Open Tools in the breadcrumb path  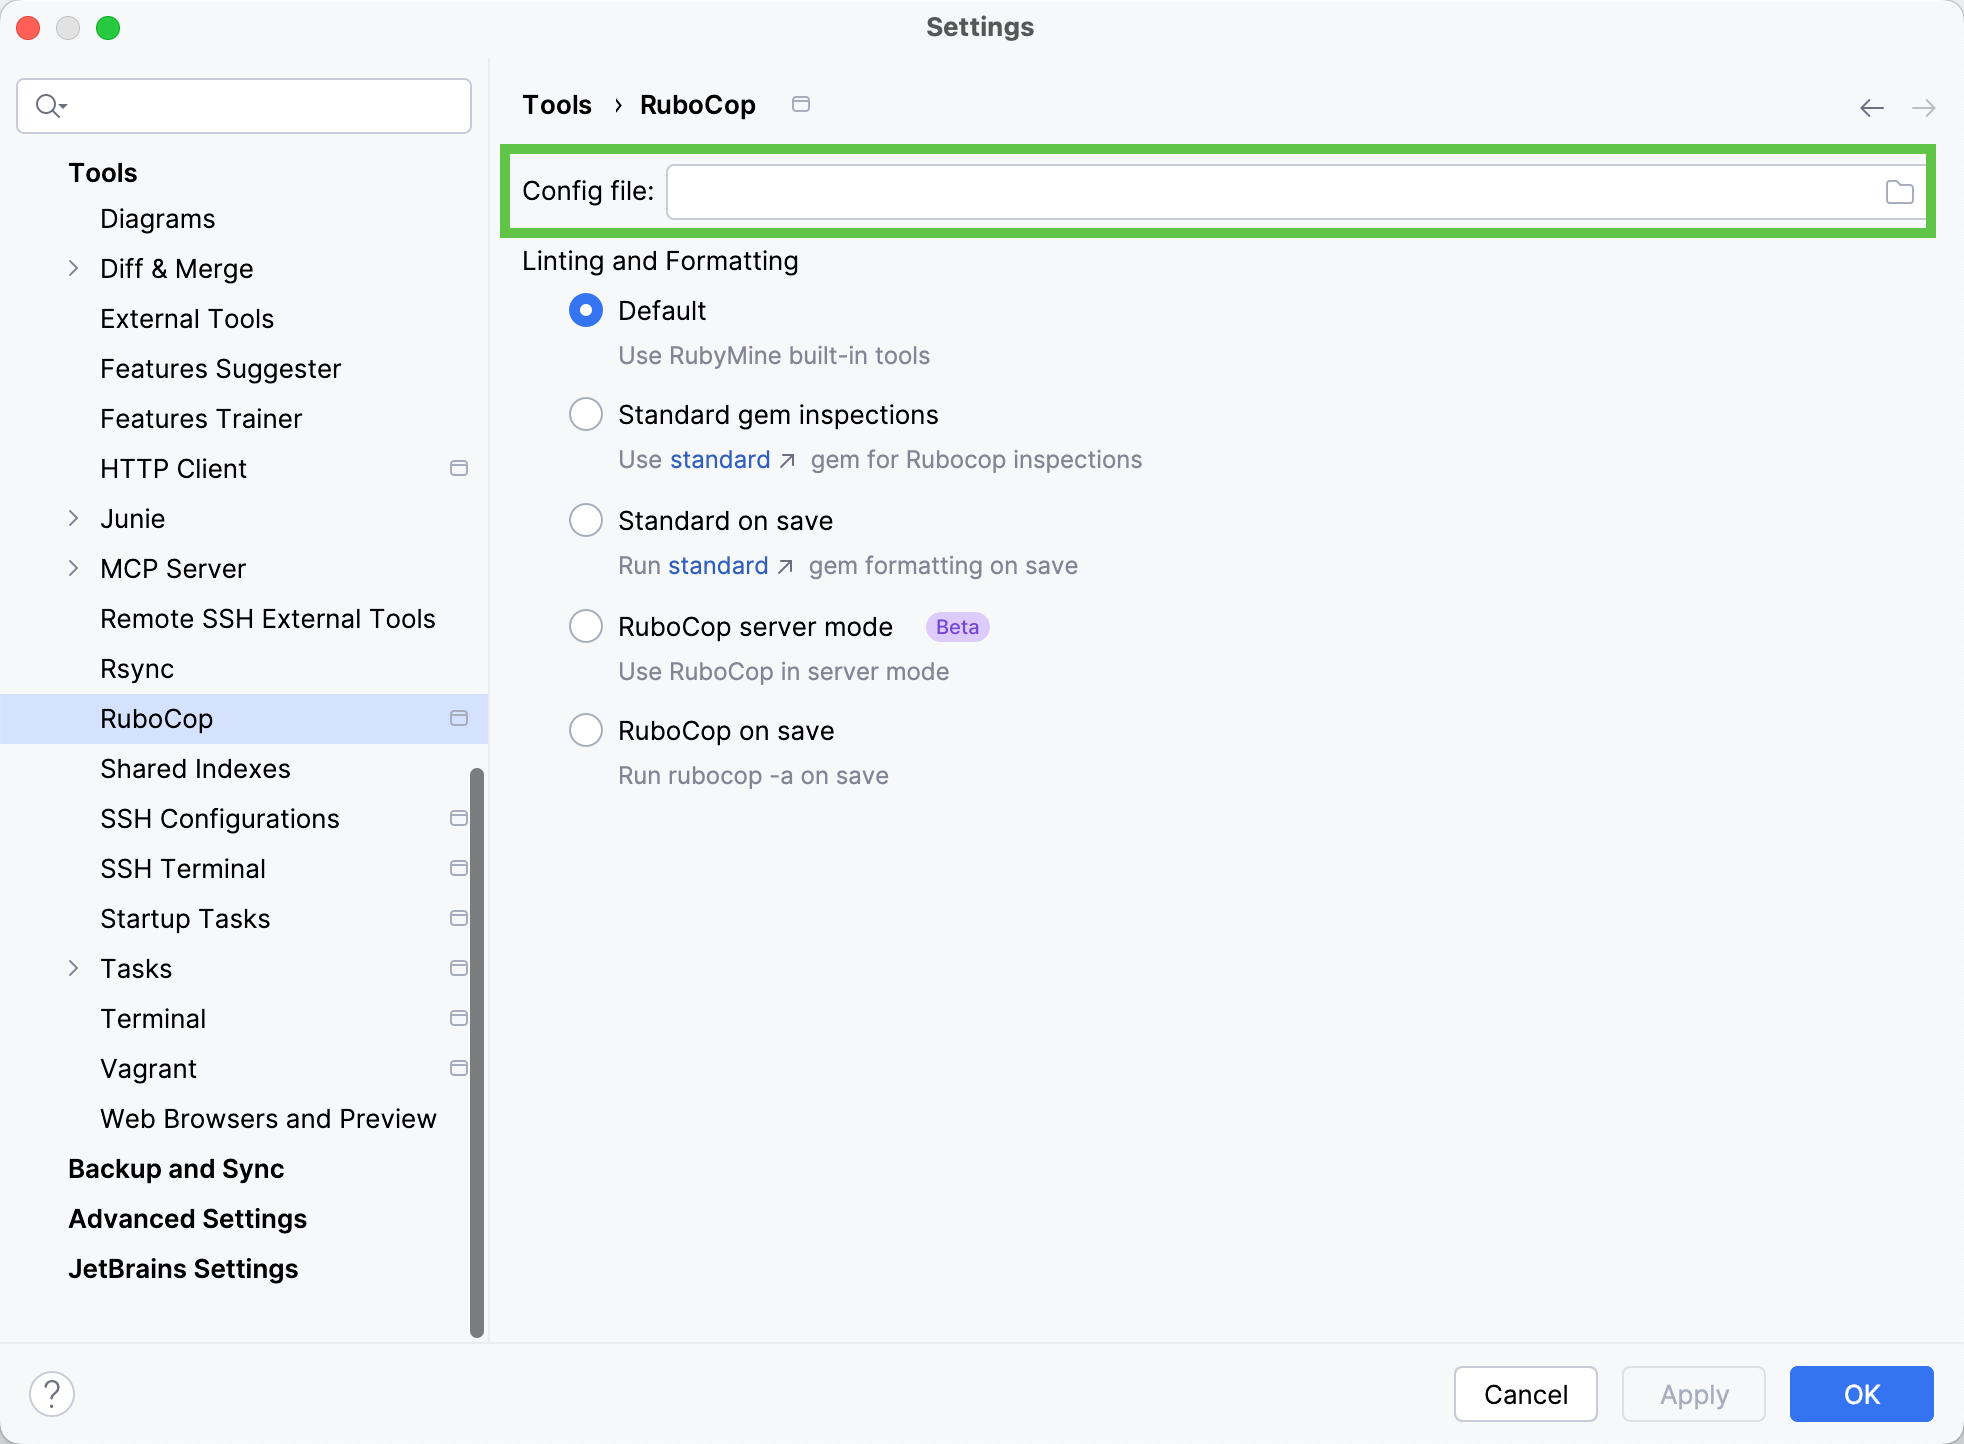[556, 104]
